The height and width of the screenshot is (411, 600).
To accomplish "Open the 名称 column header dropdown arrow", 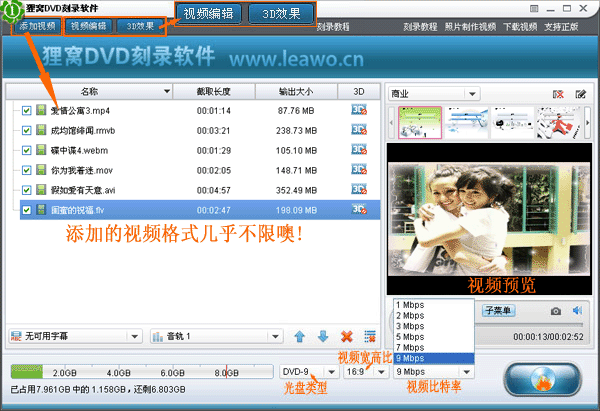I will click(x=167, y=91).
